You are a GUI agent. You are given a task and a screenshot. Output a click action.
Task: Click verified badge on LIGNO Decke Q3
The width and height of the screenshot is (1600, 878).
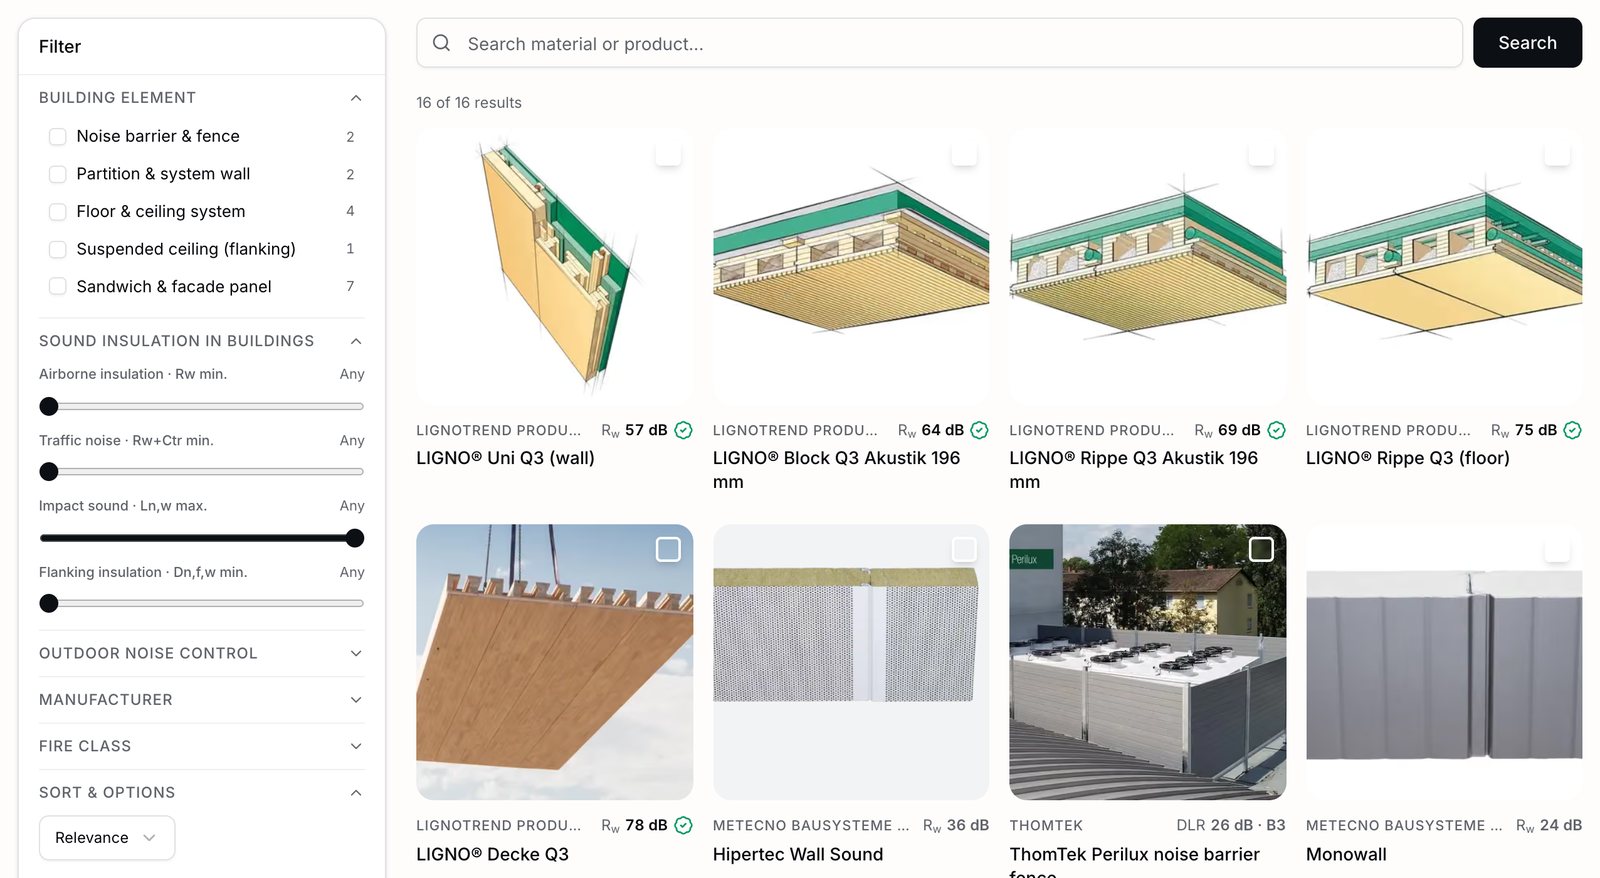click(x=683, y=825)
